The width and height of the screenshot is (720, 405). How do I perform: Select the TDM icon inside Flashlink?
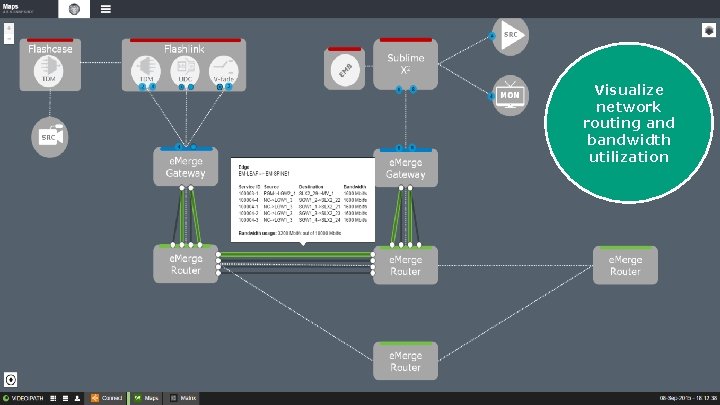click(x=146, y=72)
